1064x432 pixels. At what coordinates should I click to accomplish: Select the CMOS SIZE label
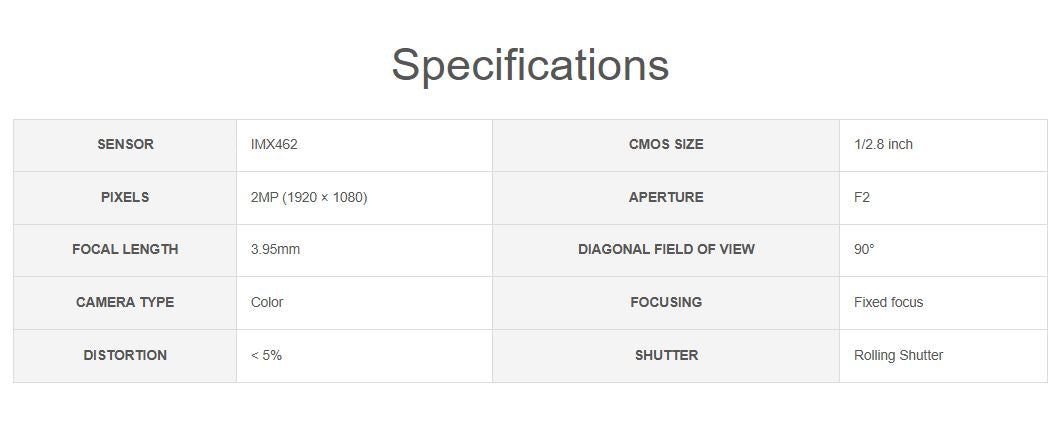(x=666, y=145)
